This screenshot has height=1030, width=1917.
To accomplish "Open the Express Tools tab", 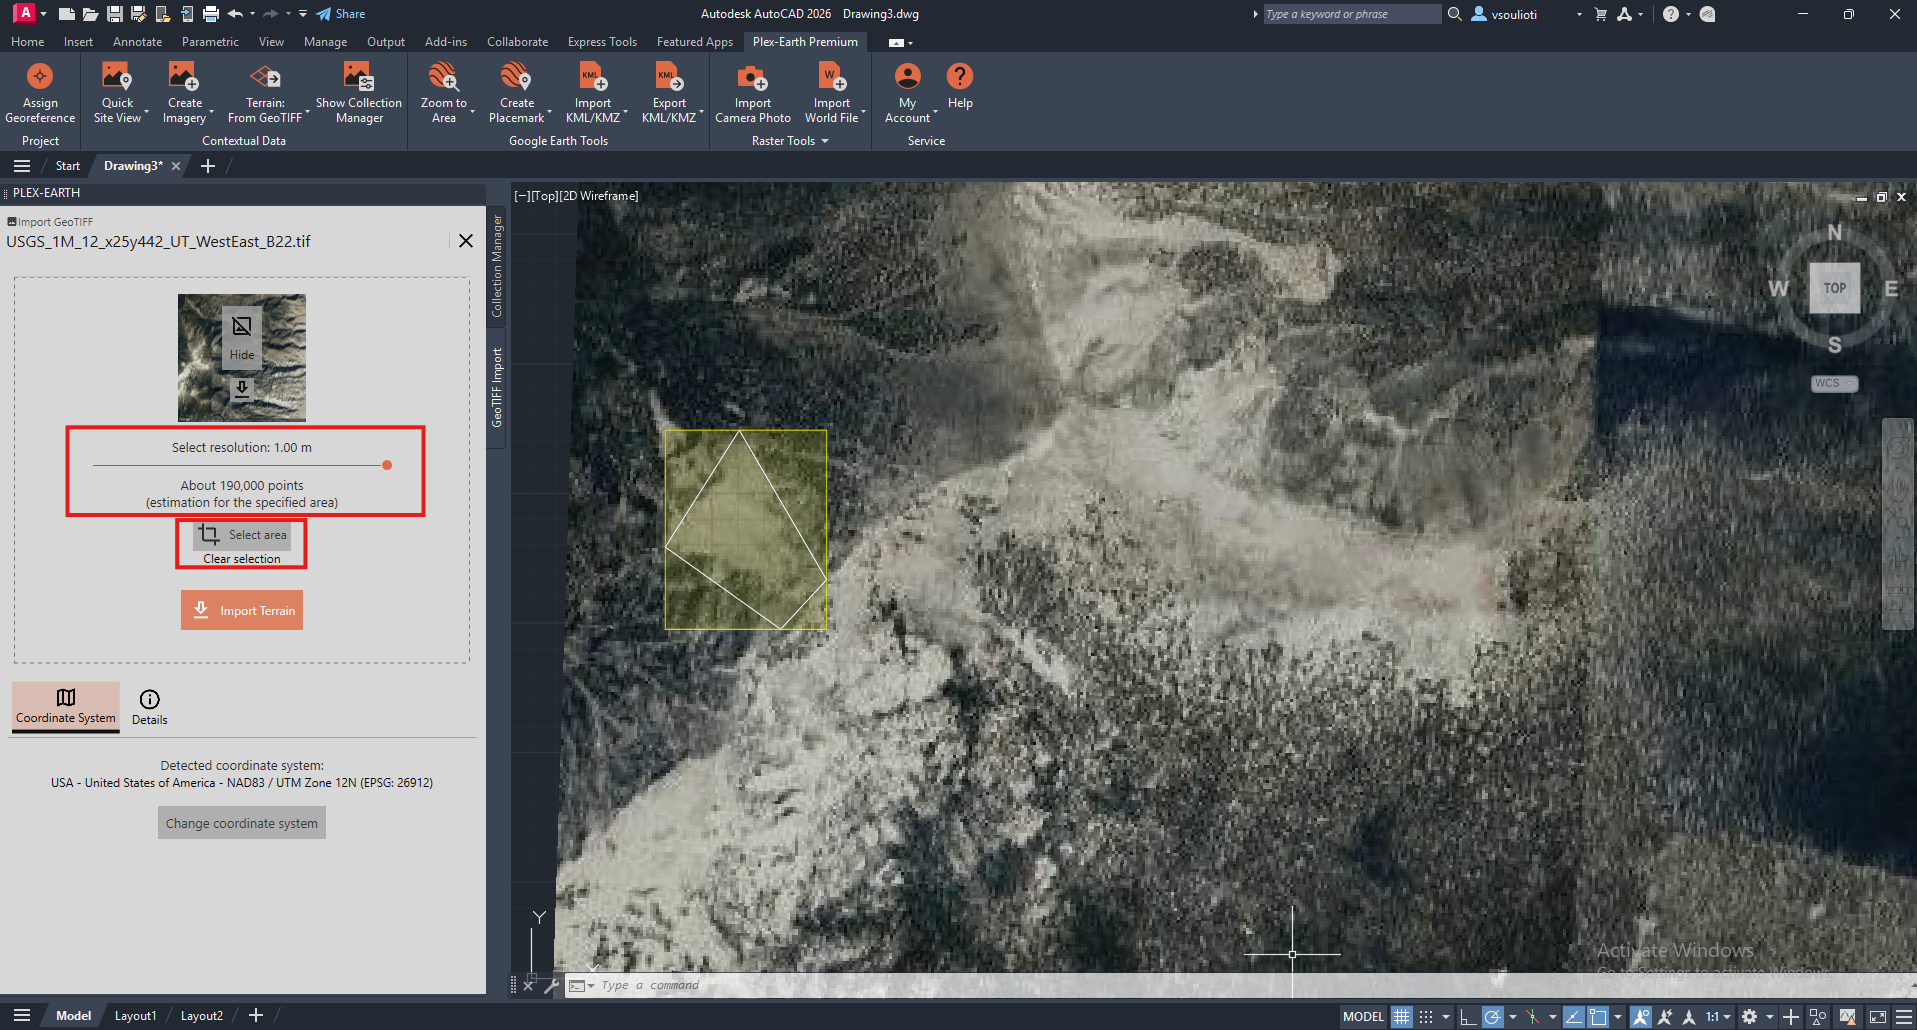I will point(602,42).
